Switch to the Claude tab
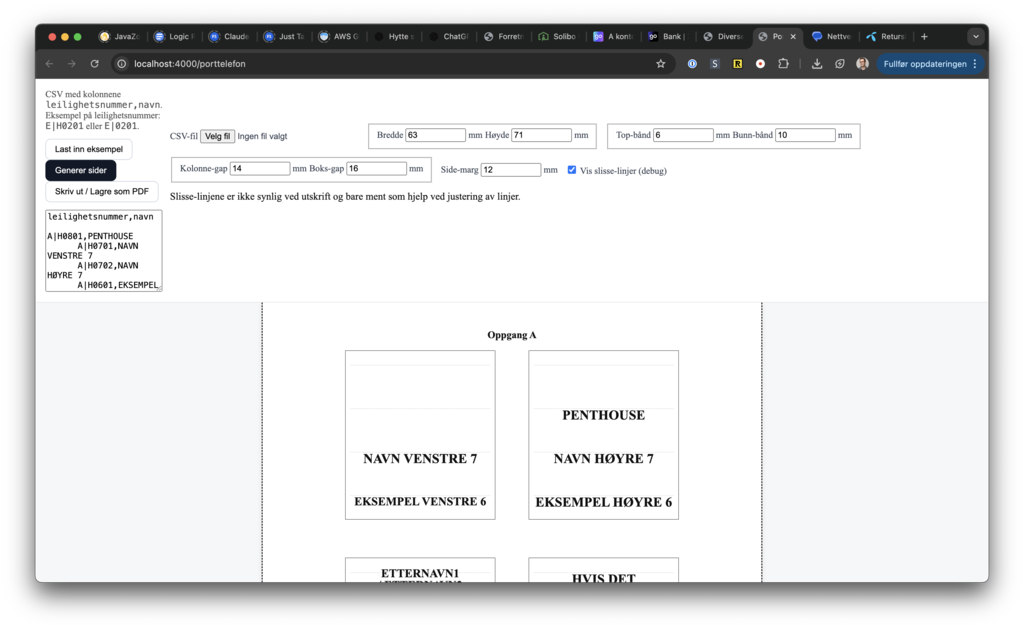The height and width of the screenshot is (629, 1024). [230, 37]
